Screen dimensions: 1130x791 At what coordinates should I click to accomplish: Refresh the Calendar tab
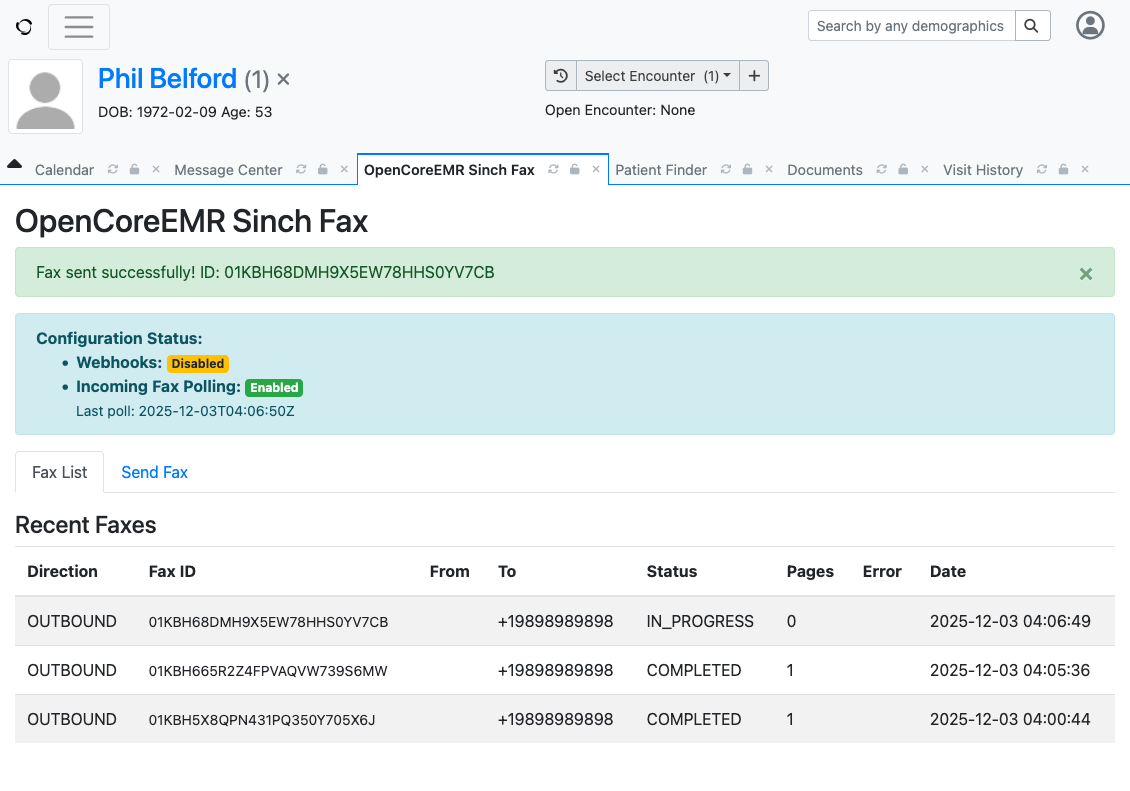[113, 170]
